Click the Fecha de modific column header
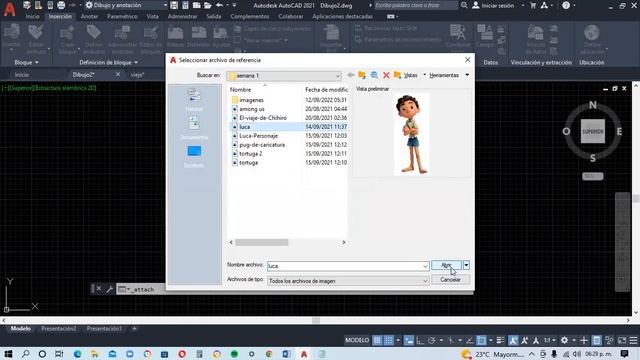The height and width of the screenshot is (360, 640). 327,89
